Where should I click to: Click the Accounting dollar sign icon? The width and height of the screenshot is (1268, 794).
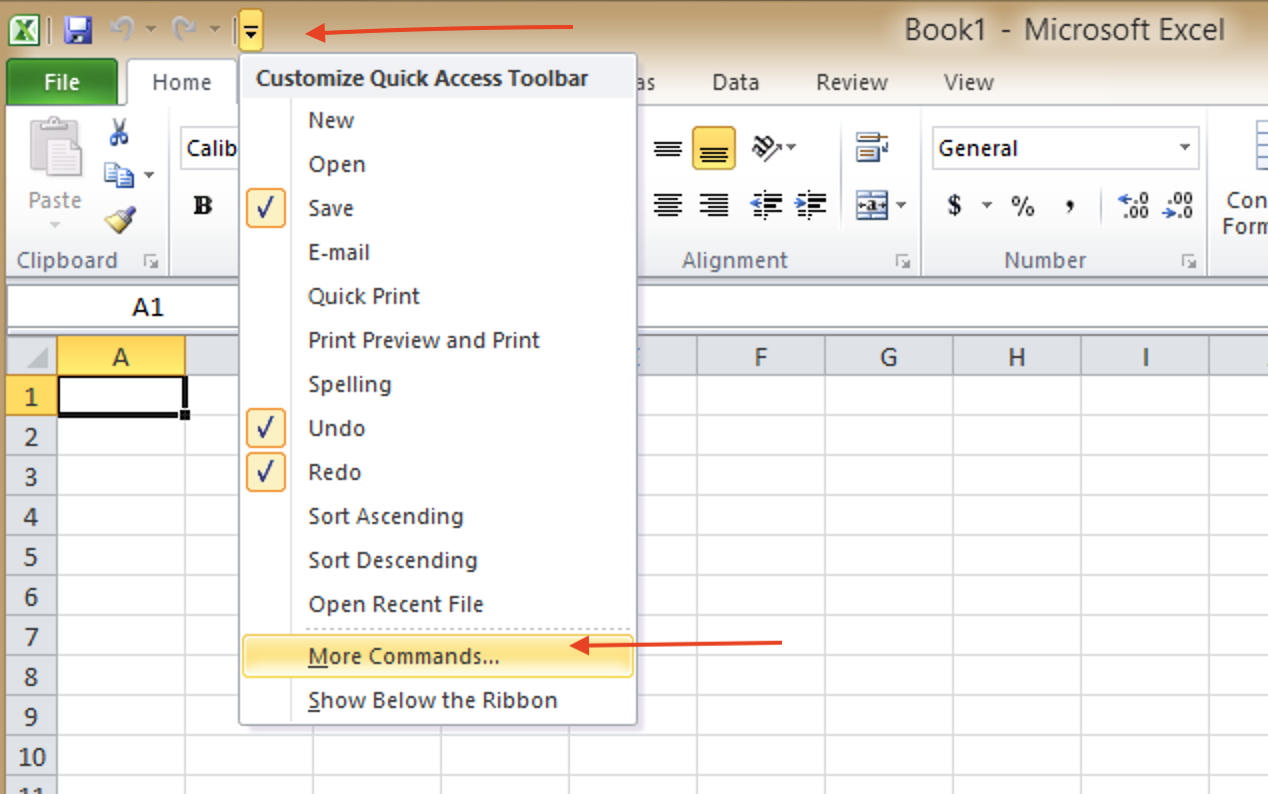pyautogui.click(x=955, y=206)
